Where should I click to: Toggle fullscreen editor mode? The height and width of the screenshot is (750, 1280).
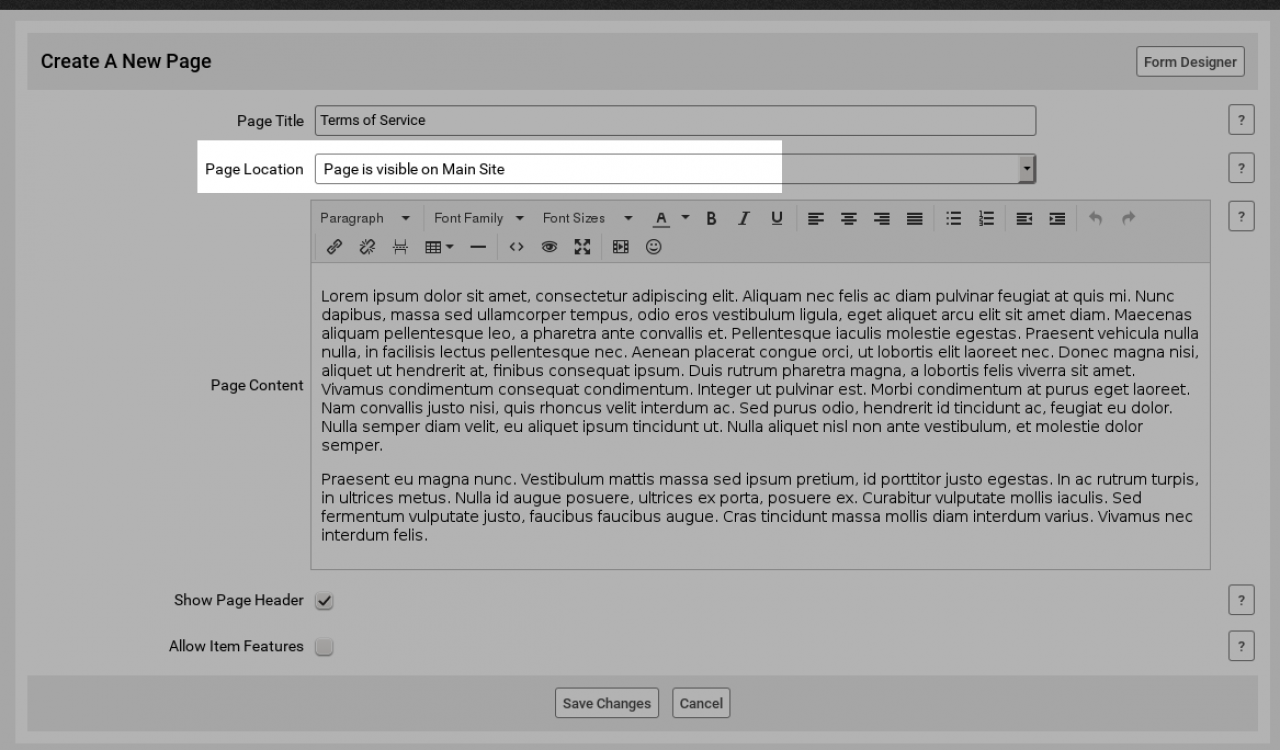[582, 246]
